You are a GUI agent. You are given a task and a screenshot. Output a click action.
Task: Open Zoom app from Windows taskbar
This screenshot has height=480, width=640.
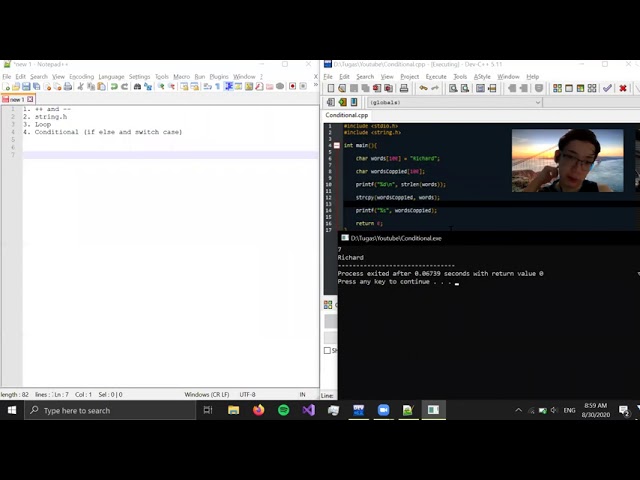coord(384,410)
